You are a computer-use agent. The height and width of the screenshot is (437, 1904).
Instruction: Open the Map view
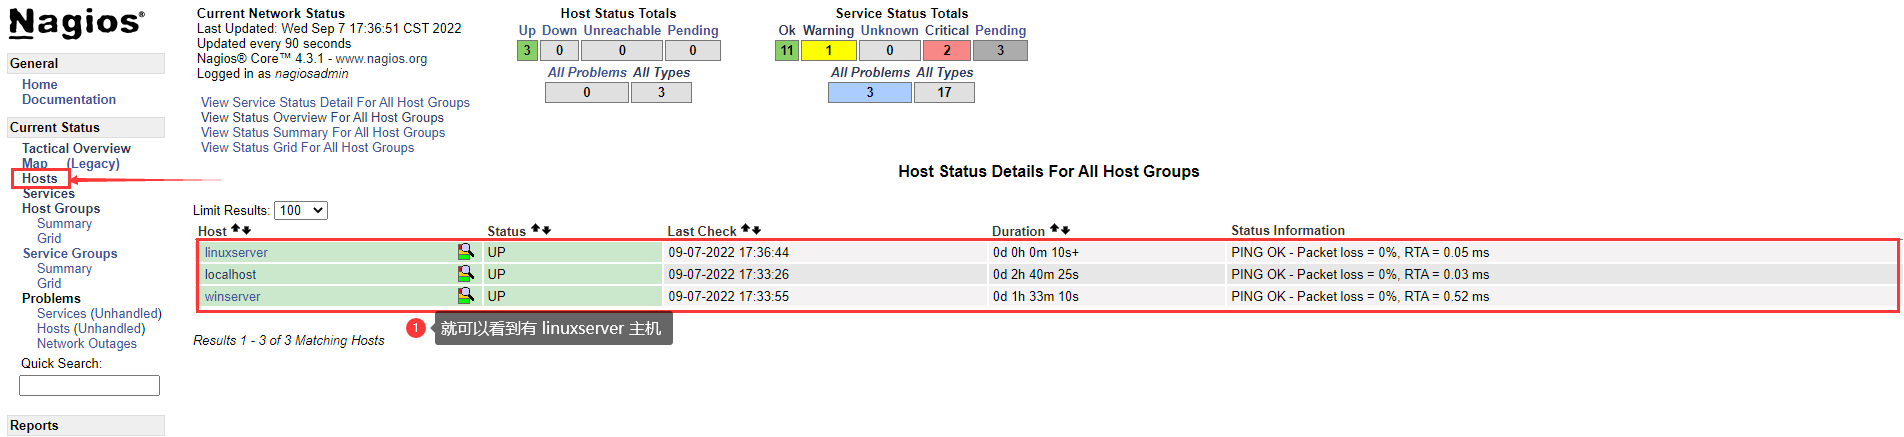(35, 163)
